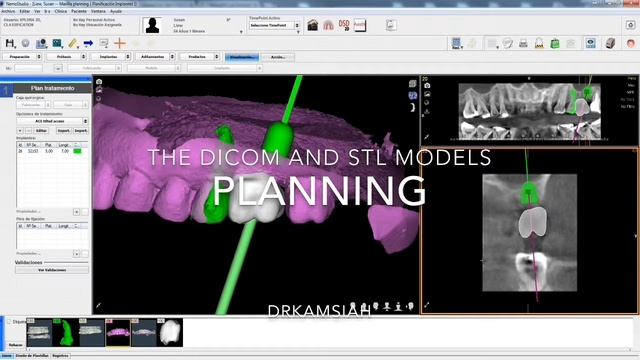Click the gray disc icon beside Save

tap(25, 43)
